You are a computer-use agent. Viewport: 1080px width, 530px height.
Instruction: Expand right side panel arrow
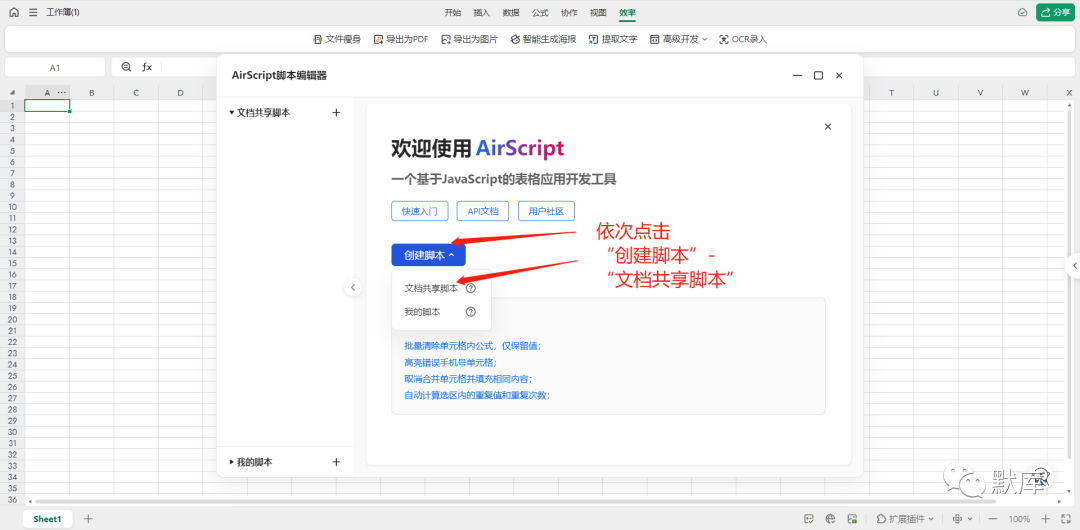(x=1074, y=265)
